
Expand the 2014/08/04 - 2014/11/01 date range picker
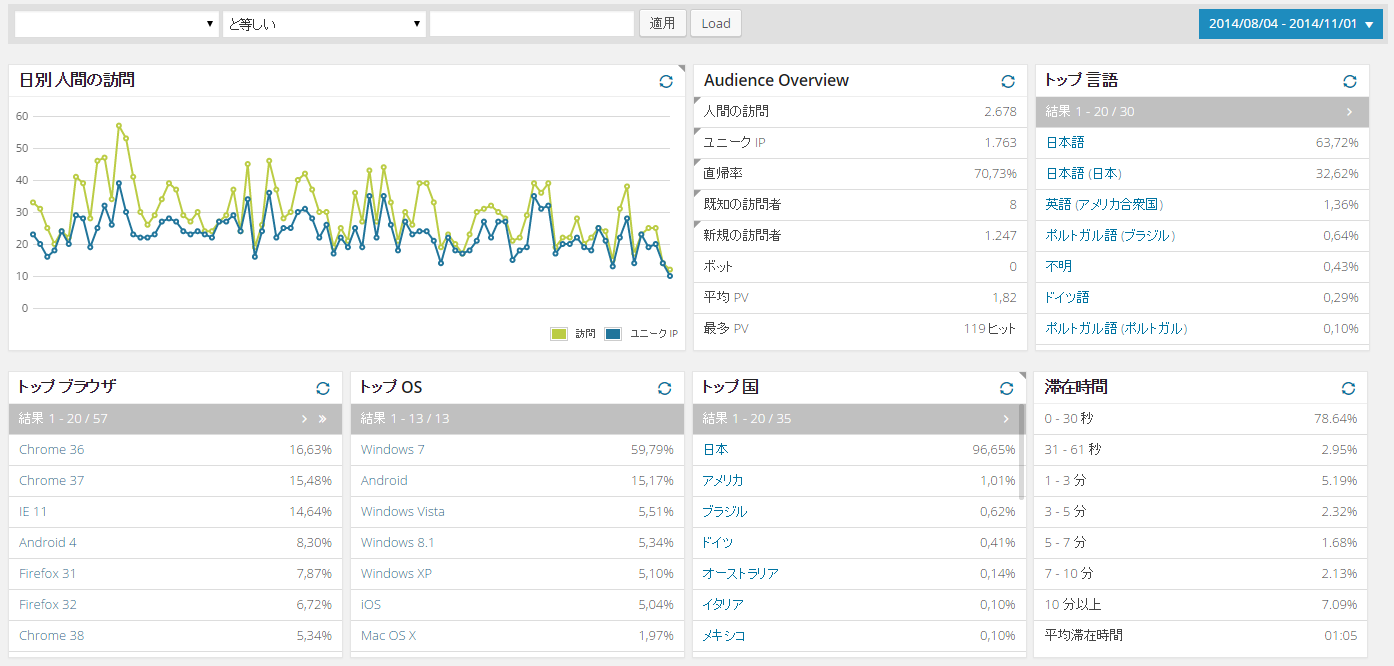1290,24
